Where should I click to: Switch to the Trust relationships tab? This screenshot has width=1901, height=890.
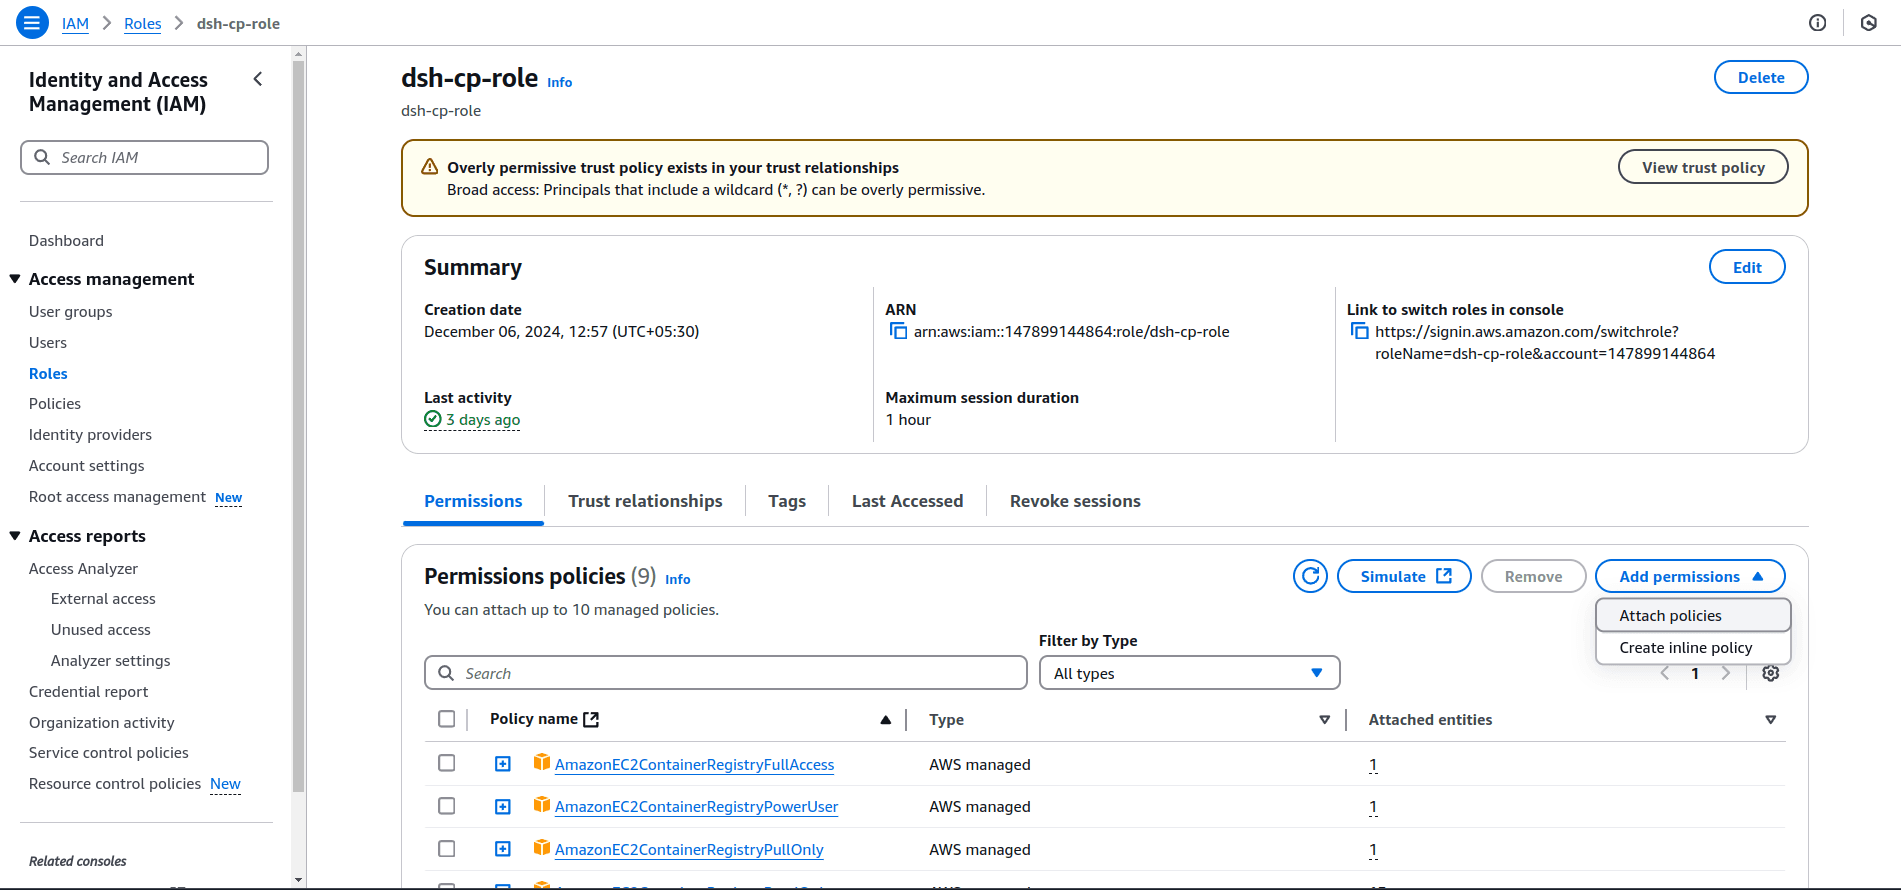pyautogui.click(x=645, y=501)
